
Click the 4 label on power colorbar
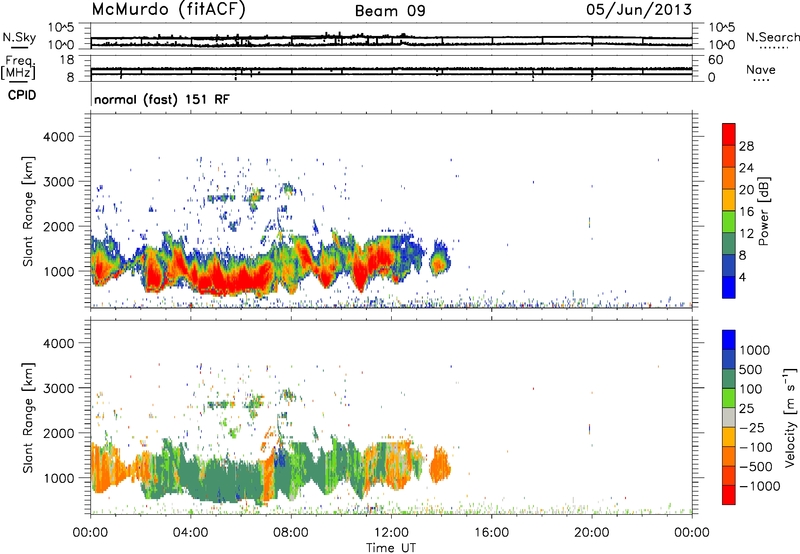pyautogui.click(x=743, y=277)
